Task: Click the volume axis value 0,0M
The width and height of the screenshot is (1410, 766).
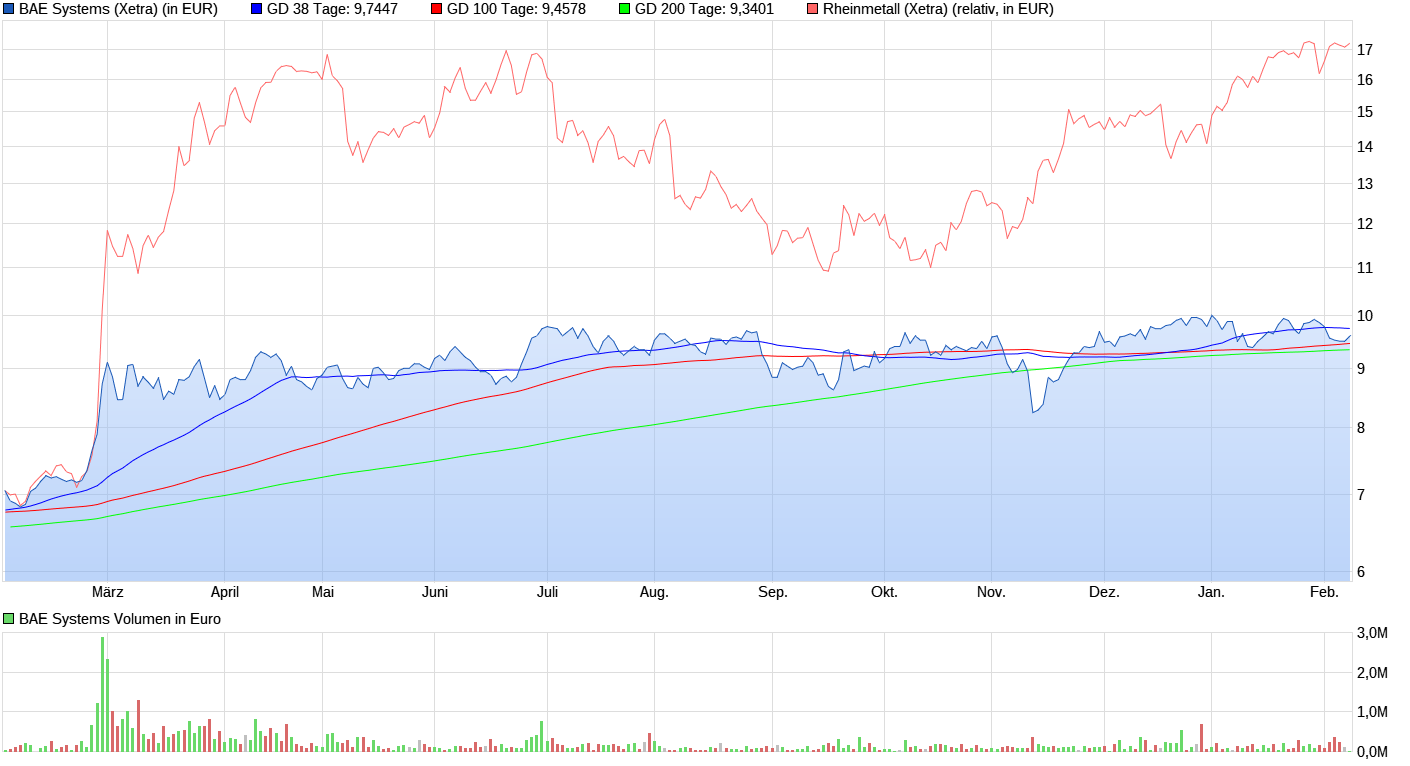Action: [x=1372, y=751]
